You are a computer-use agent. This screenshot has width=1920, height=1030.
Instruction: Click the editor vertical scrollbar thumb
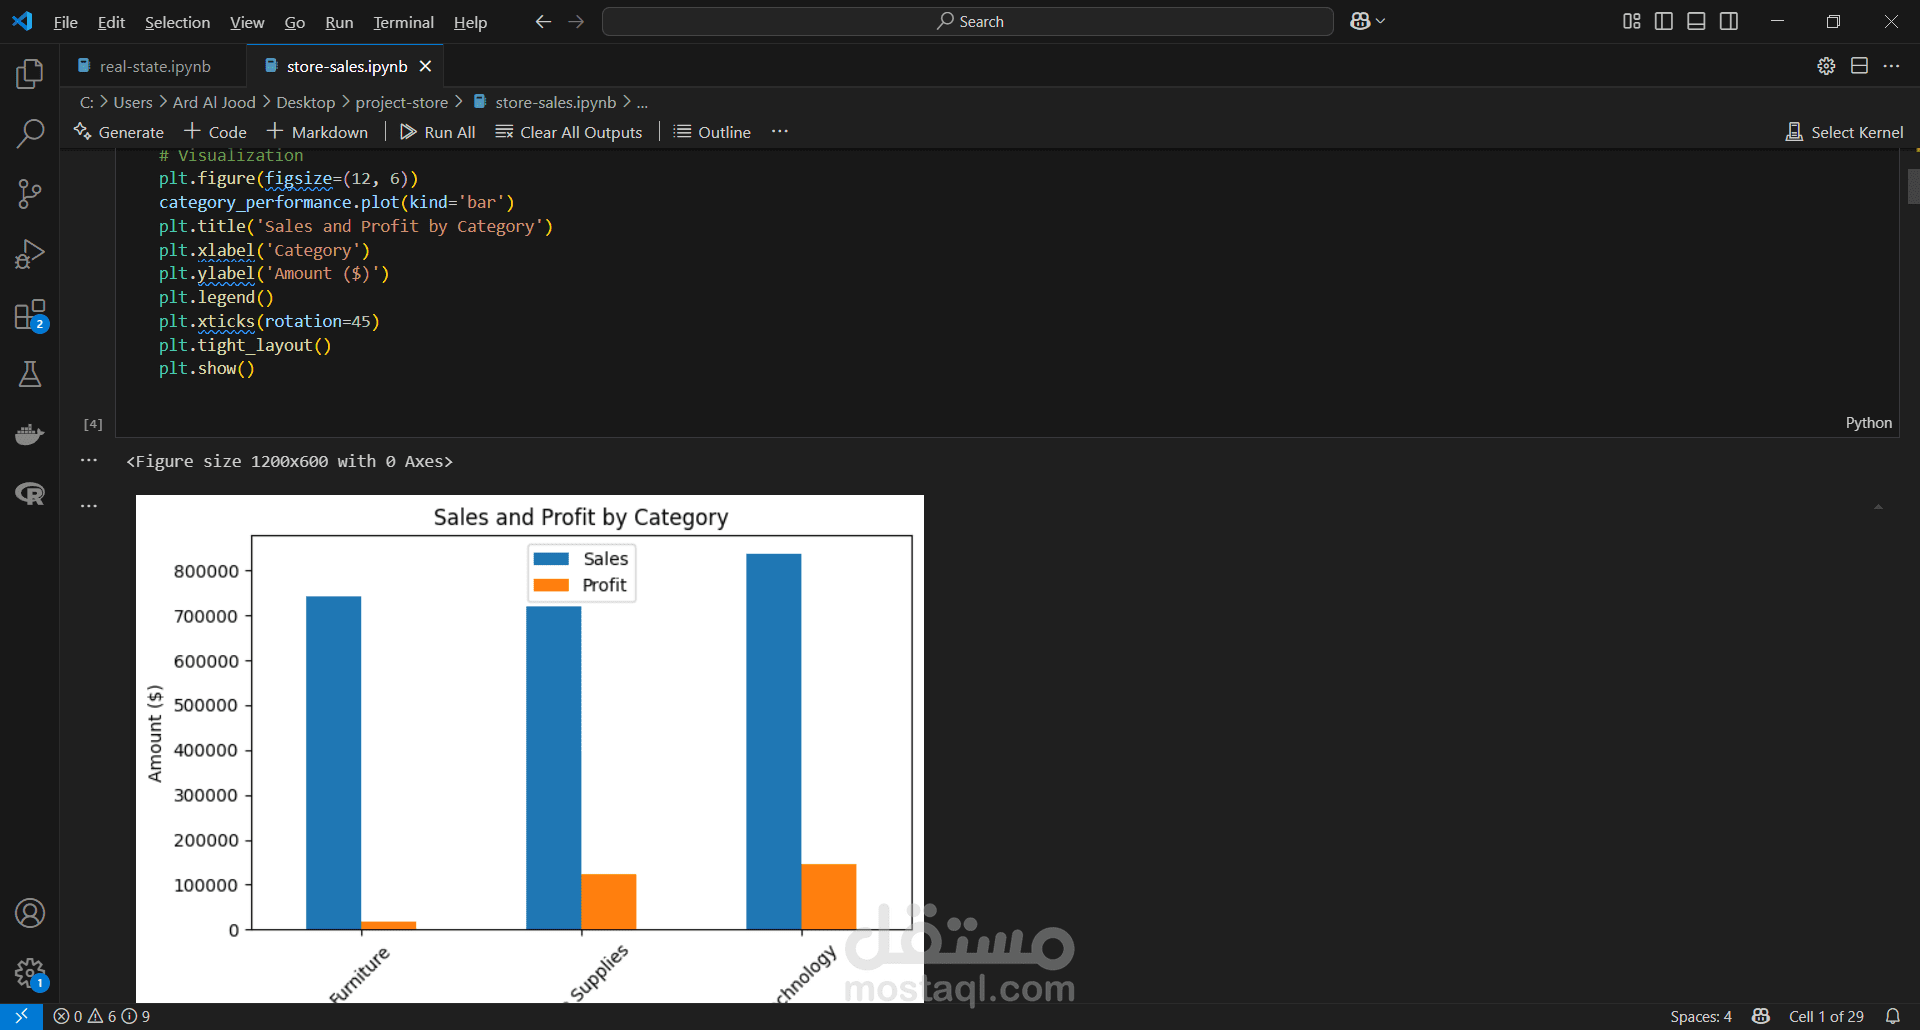(1913, 187)
